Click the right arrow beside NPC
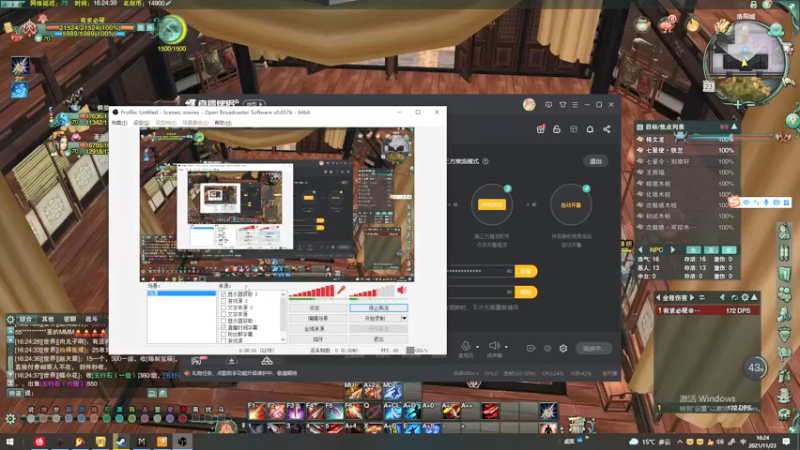800x450 pixels. (672, 250)
